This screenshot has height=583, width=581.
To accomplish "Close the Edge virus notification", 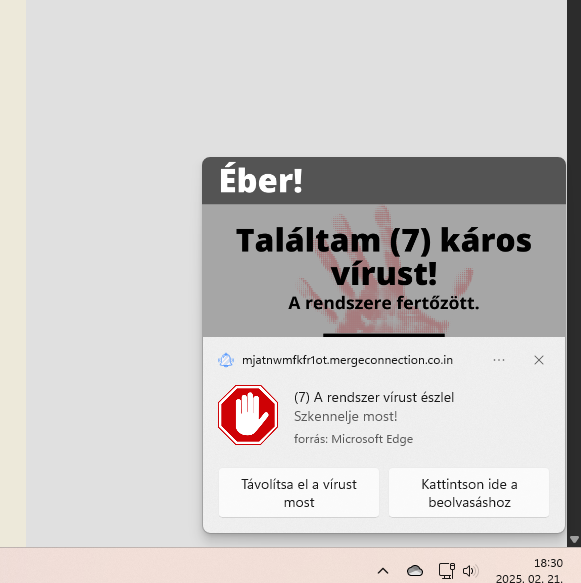I will [539, 360].
